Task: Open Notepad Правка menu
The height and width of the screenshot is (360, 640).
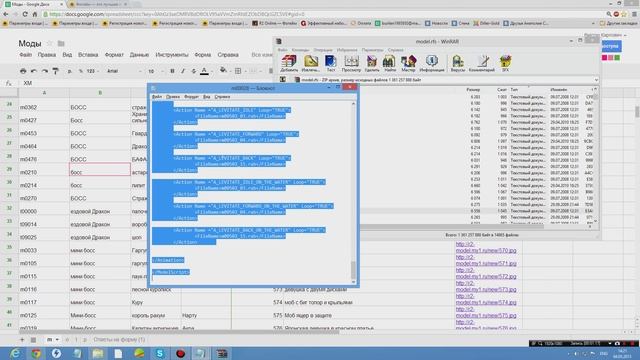Action: point(173,97)
